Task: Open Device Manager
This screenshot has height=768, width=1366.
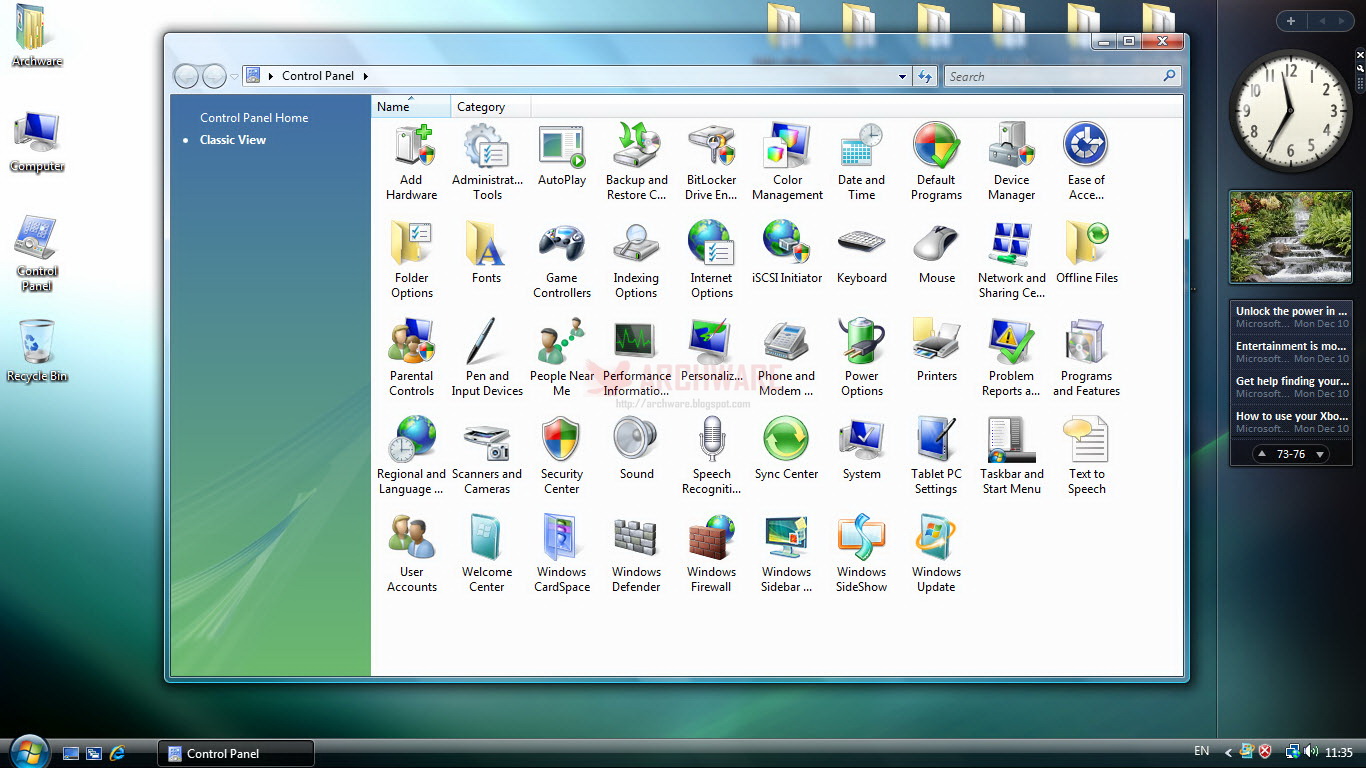Action: point(1012,162)
